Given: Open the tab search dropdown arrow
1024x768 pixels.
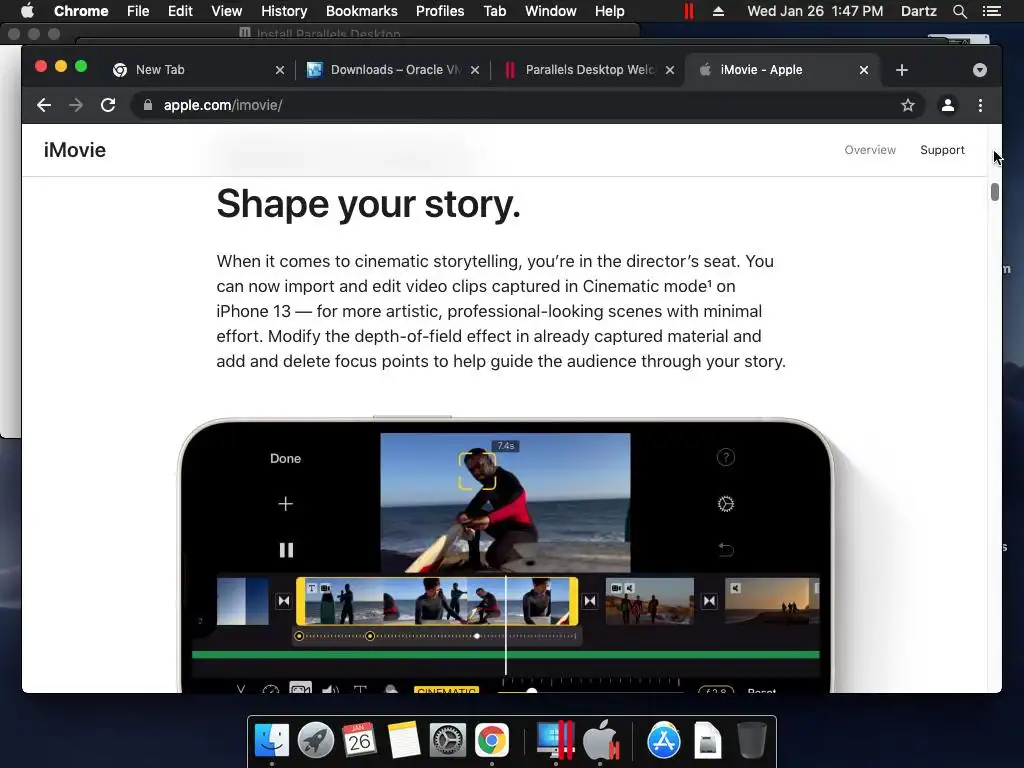Looking at the screenshot, I should [980, 70].
